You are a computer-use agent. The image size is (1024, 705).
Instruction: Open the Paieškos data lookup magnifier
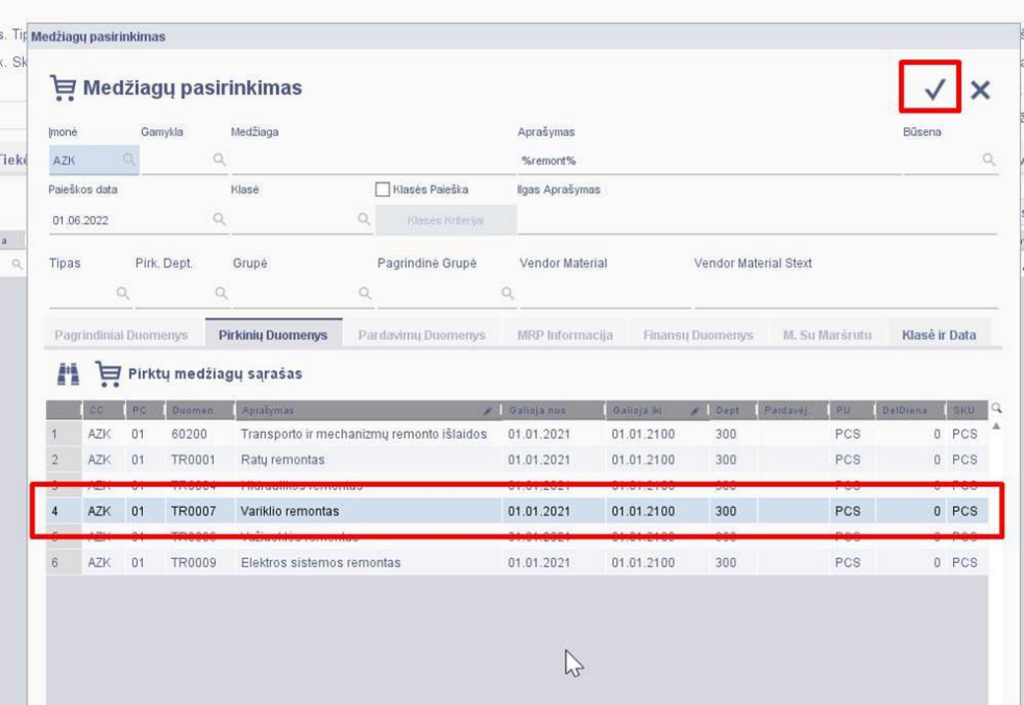[220, 218]
